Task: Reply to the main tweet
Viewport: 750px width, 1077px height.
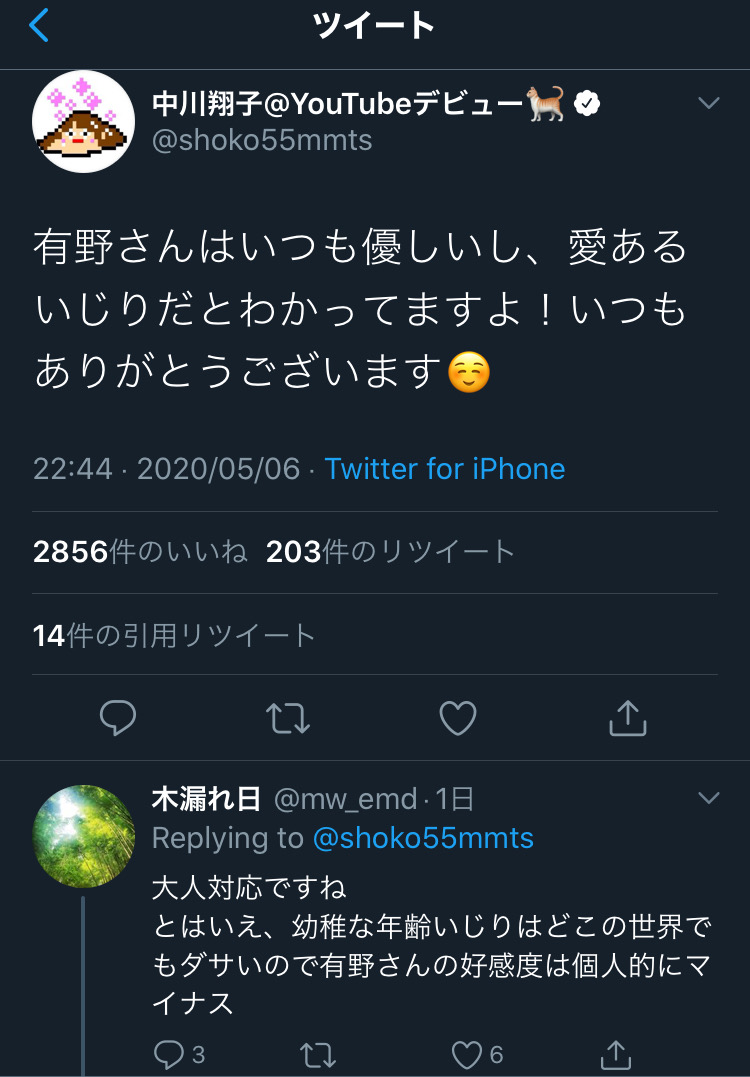Action: [118, 718]
